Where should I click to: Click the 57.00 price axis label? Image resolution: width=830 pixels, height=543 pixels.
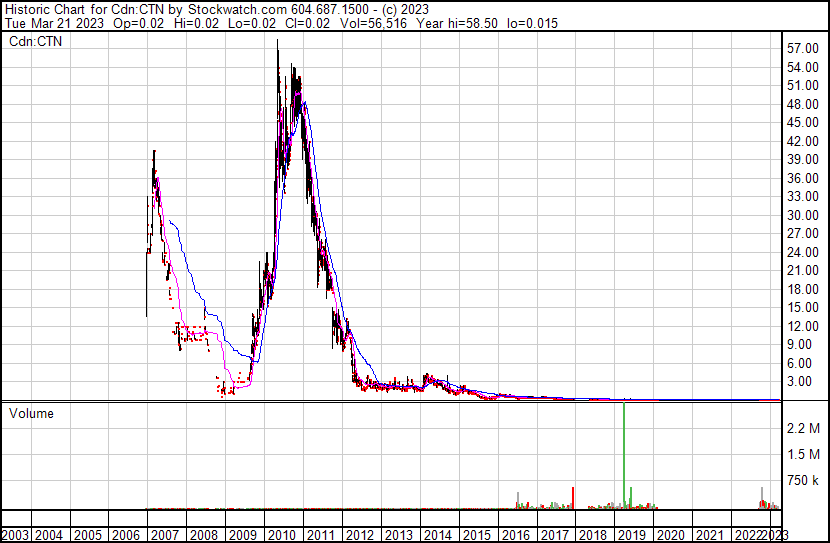click(x=803, y=48)
